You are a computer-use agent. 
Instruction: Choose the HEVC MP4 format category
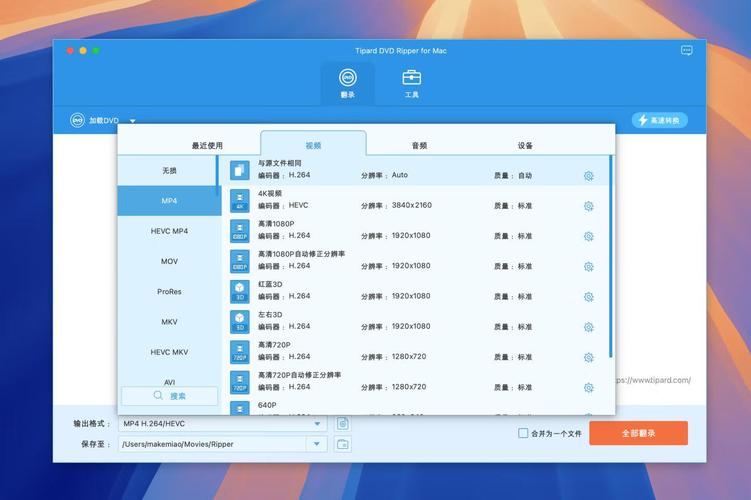169,231
